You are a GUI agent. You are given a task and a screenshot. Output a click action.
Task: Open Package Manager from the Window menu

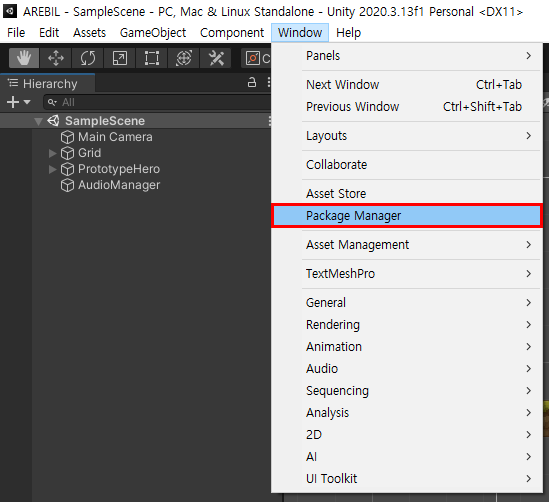[407, 216]
